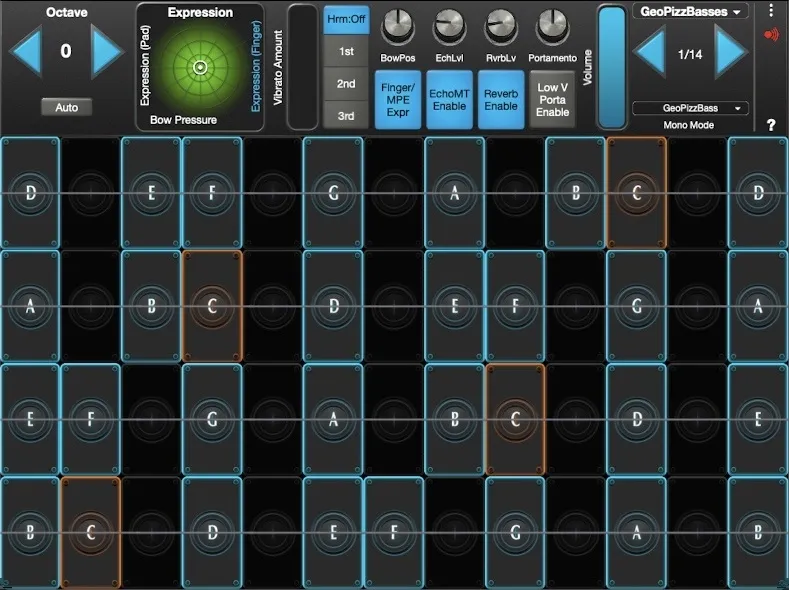Tap the orange C pad in the top row

click(x=637, y=193)
